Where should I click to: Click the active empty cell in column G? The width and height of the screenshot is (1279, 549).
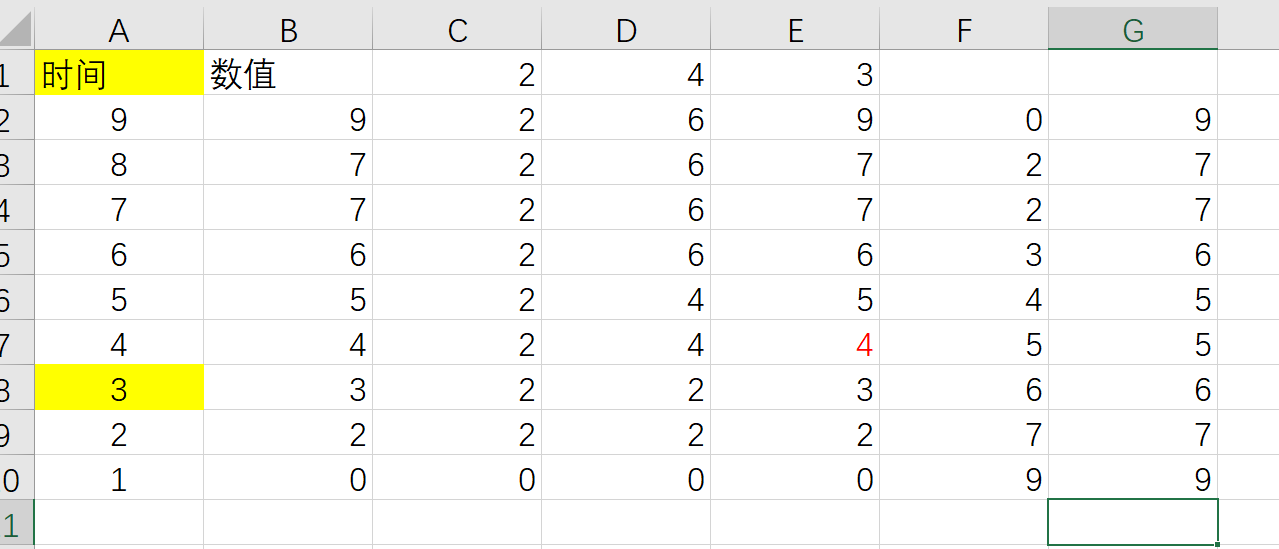click(1133, 522)
